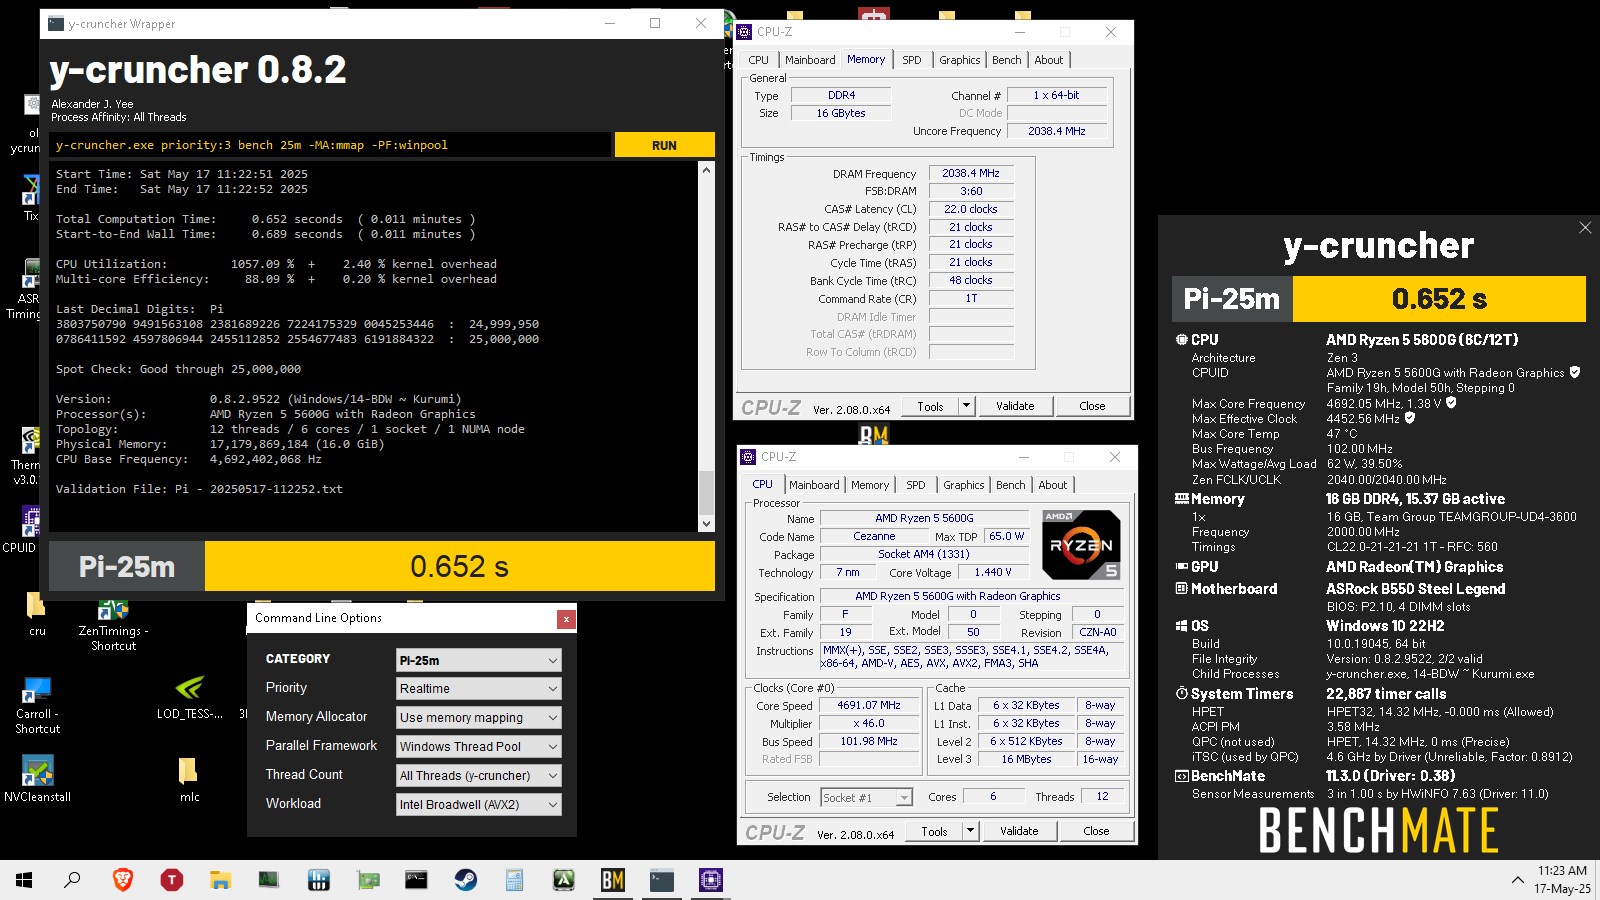
Task: Click the Validation File line in output
Action: pos(199,489)
